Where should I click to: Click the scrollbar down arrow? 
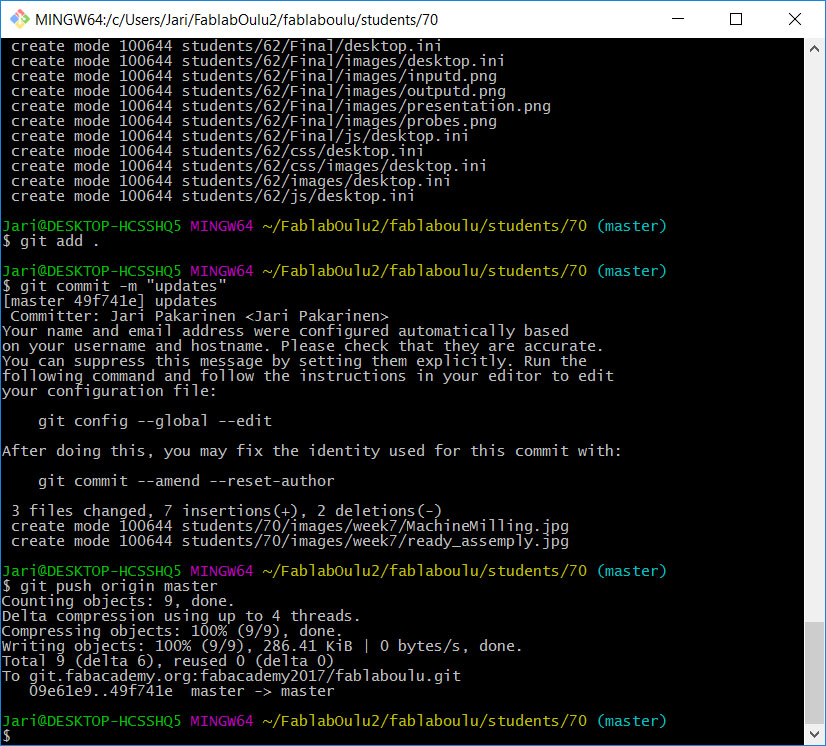coord(814,734)
